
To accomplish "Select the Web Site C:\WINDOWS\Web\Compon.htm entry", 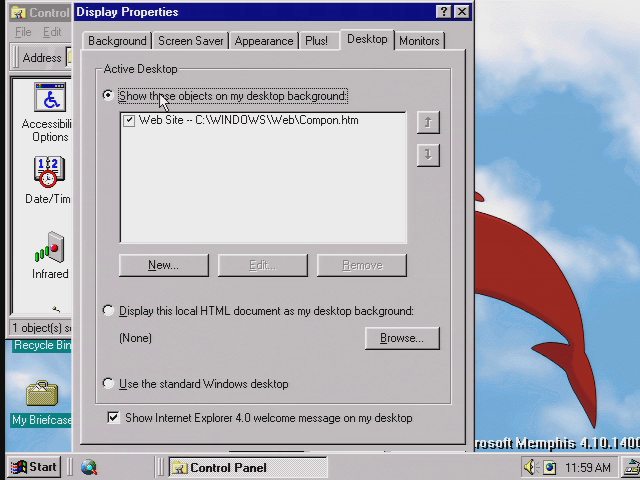I will [x=248, y=120].
